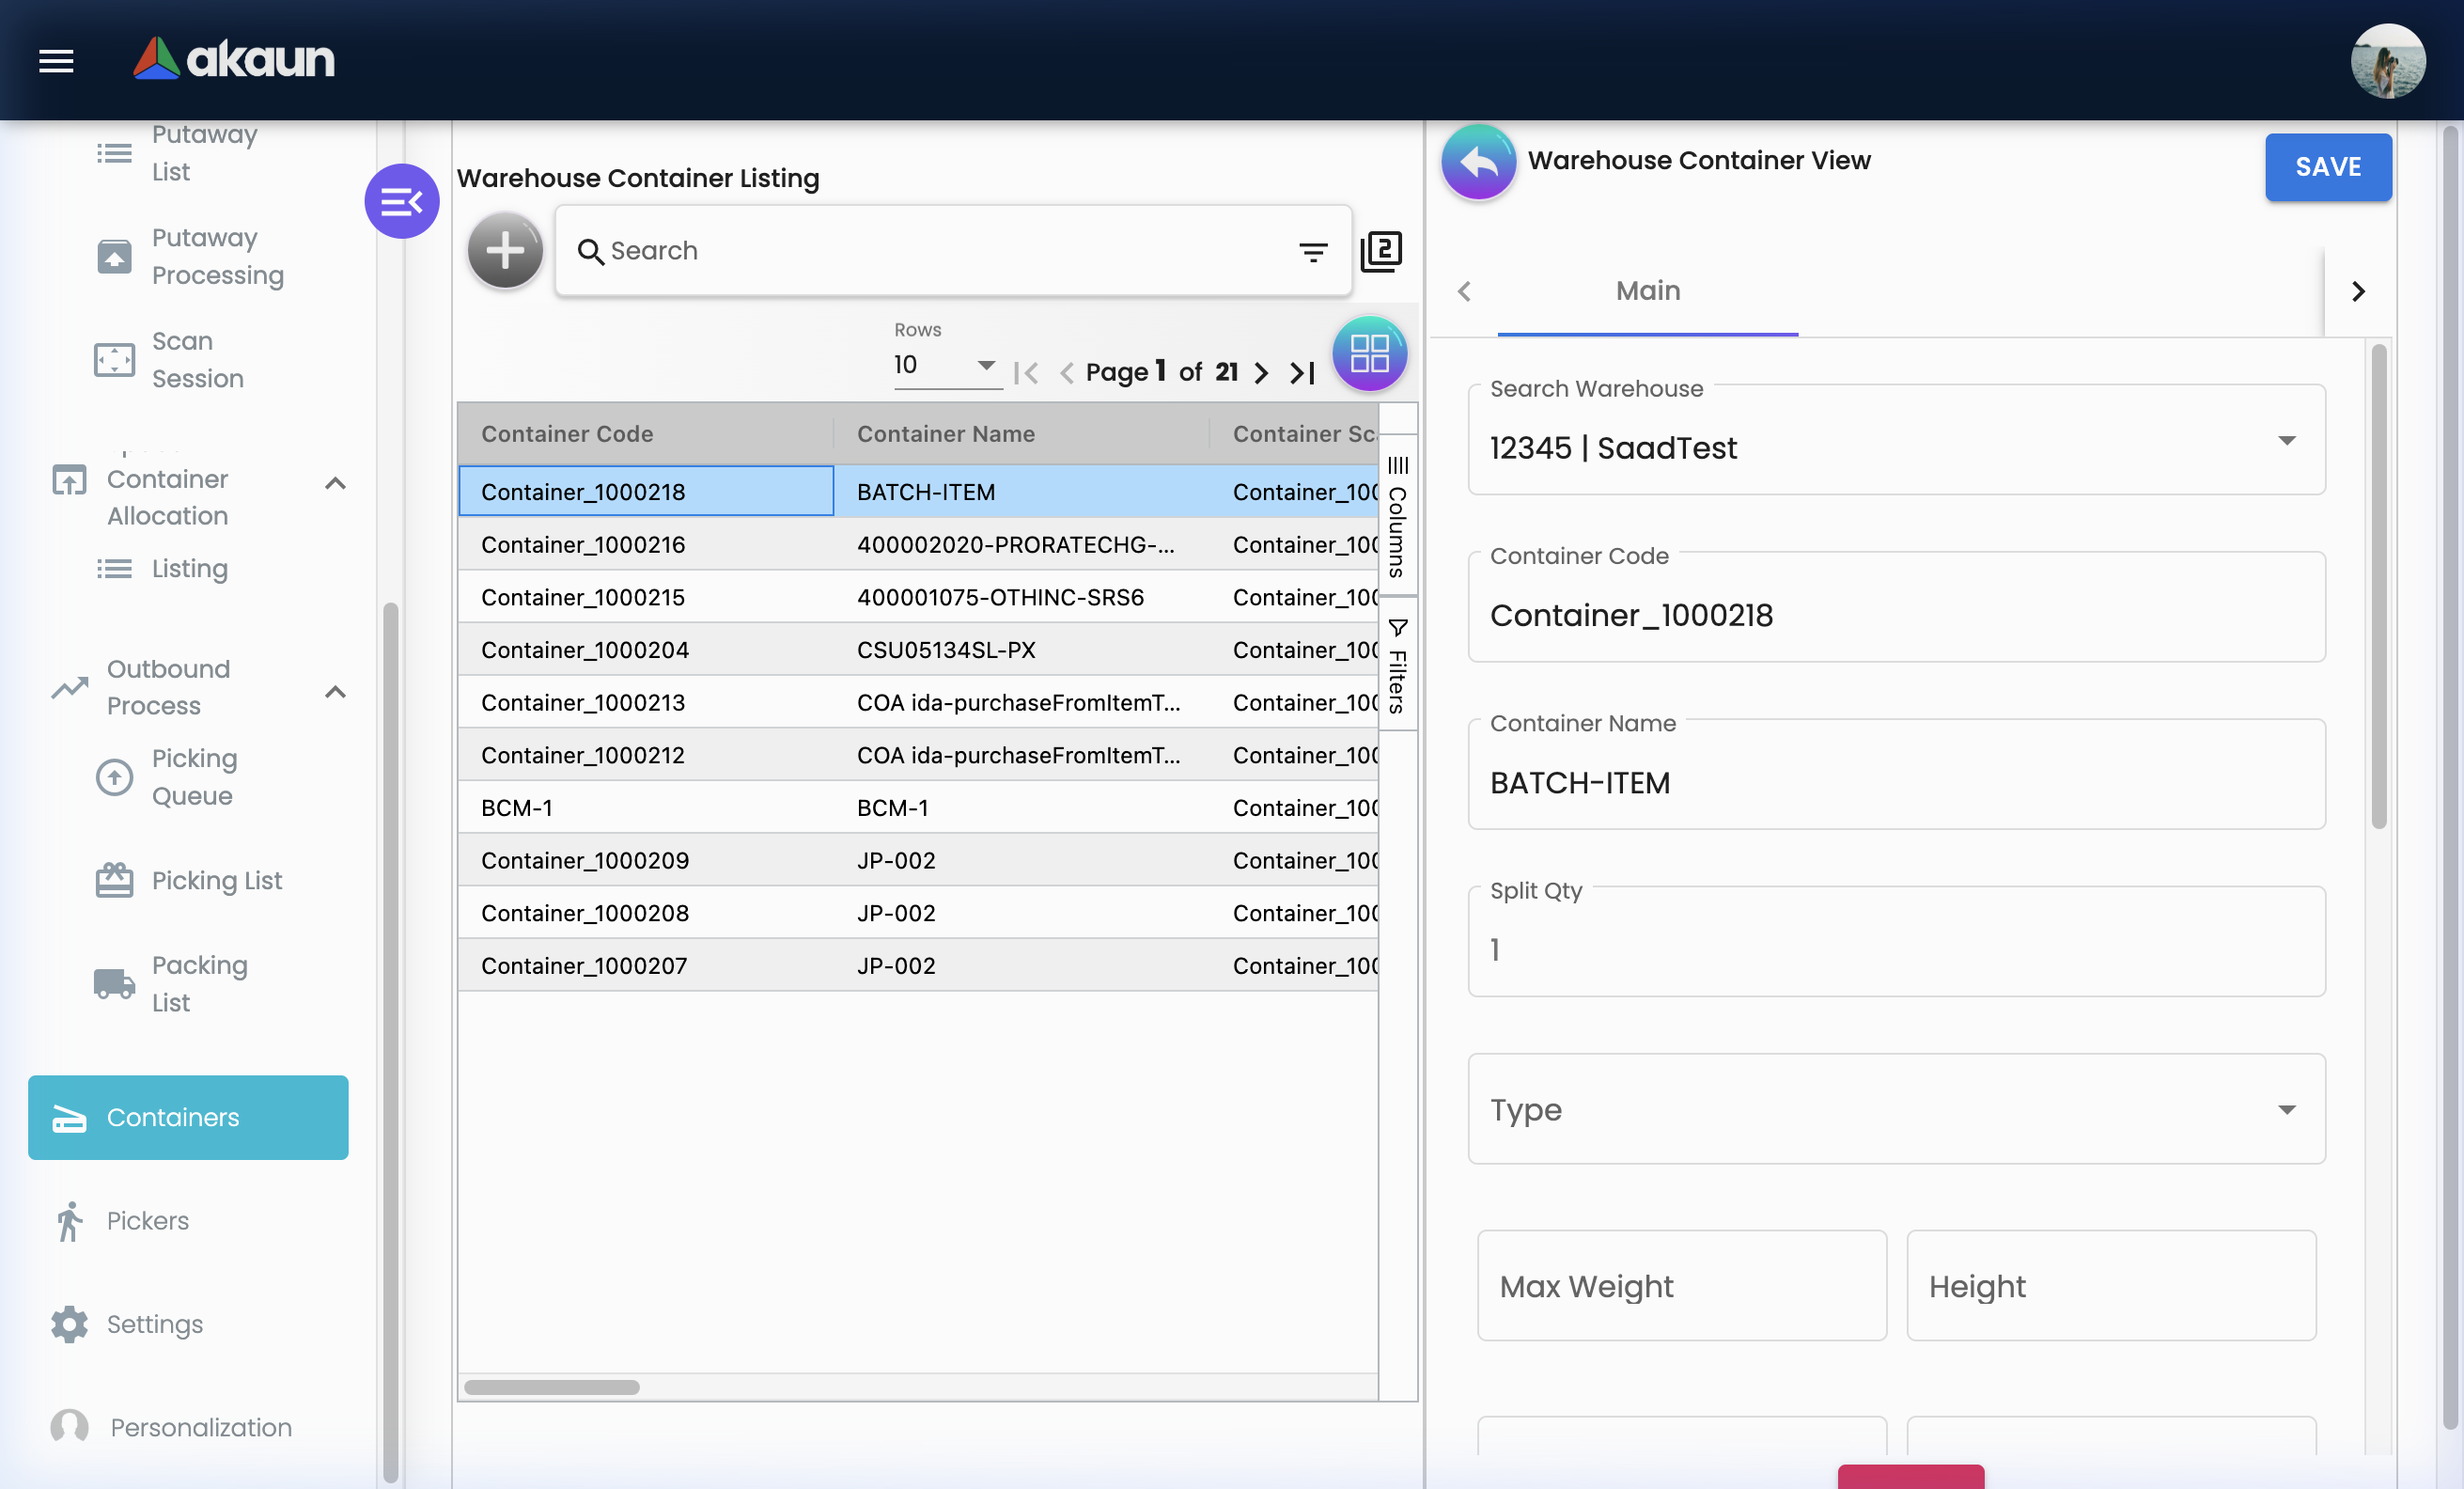The height and width of the screenshot is (1489, 2464).
Task: Collapse the sidebar with purple button
Action: tap(402, 201)
